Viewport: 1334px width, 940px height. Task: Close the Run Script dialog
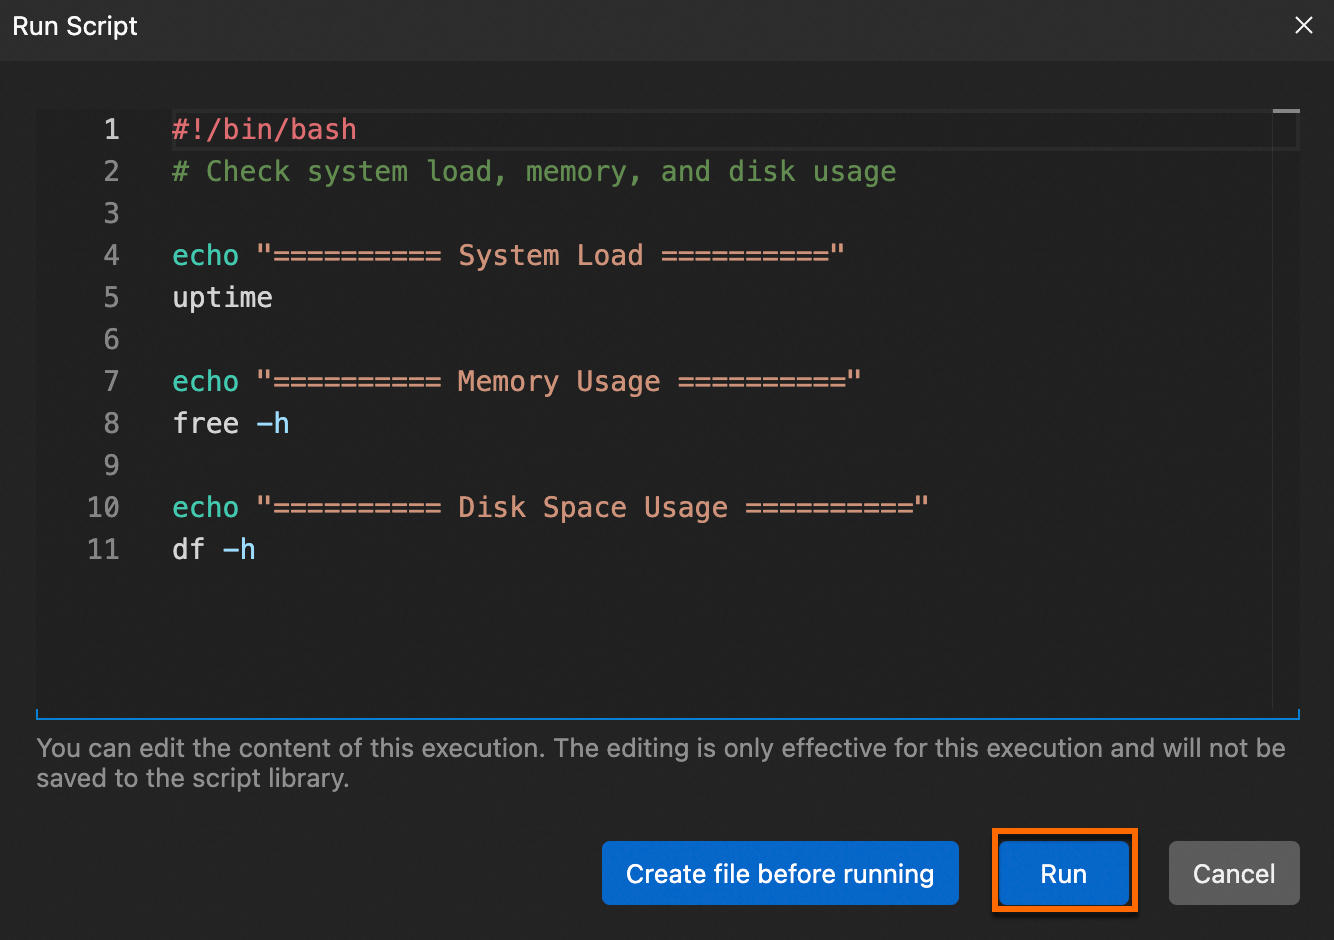coord(1303,26)
